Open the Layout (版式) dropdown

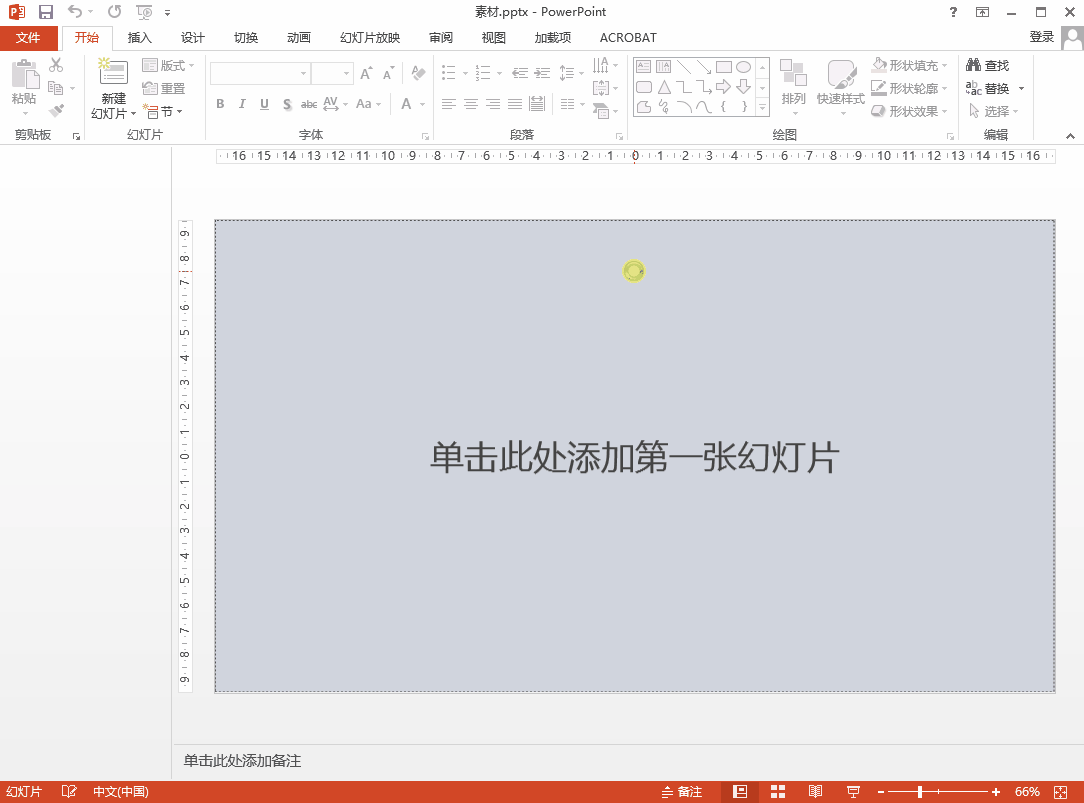(x=168, y=66)
